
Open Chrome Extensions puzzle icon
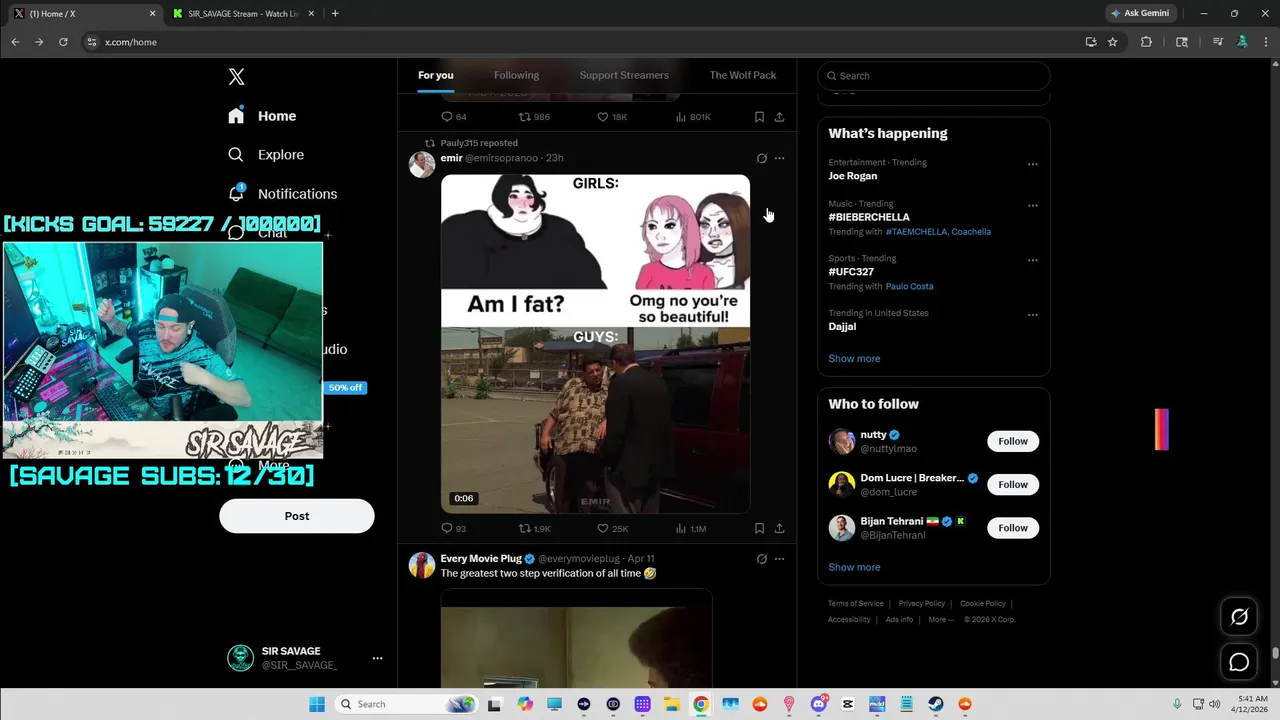(x=1146, y=42)
